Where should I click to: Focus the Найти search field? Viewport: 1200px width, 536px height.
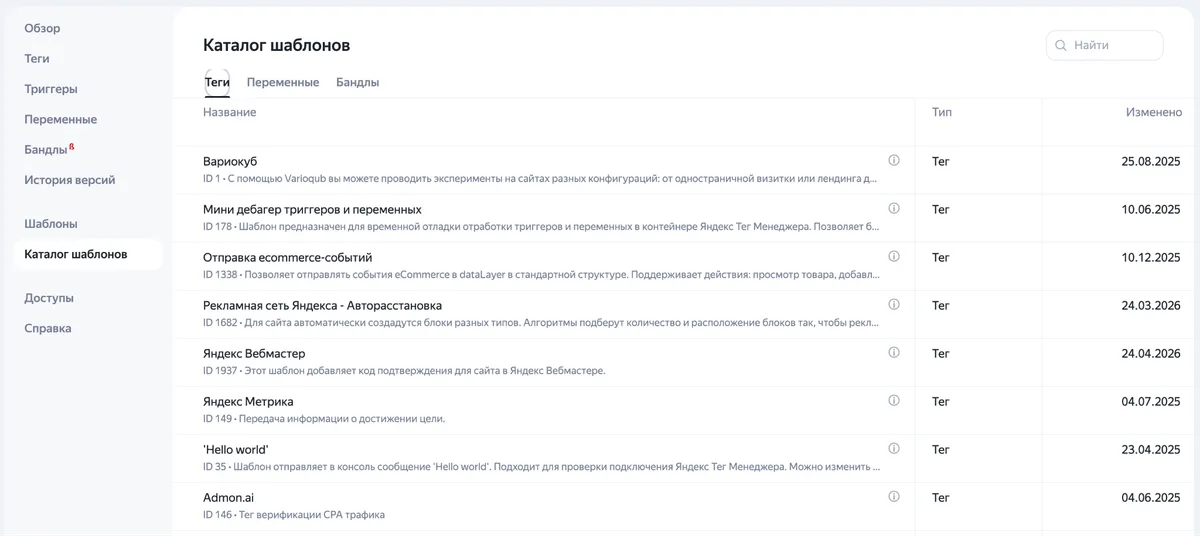click(1104, 45)
